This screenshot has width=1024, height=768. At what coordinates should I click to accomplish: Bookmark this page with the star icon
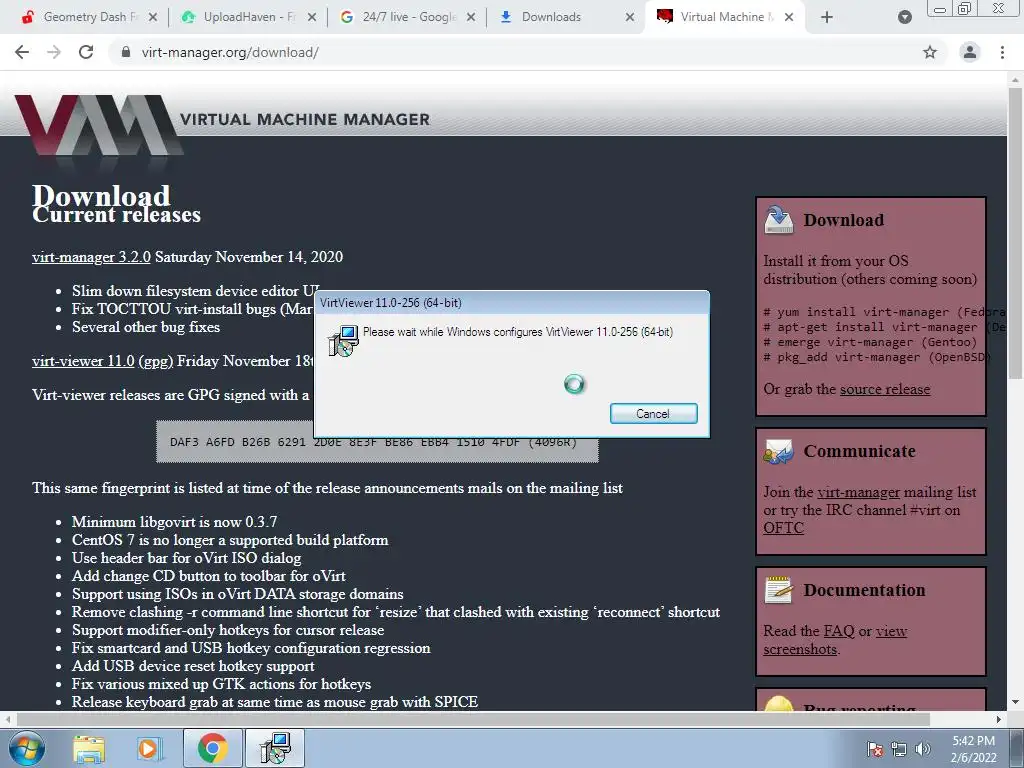click(x=930, y=52)
